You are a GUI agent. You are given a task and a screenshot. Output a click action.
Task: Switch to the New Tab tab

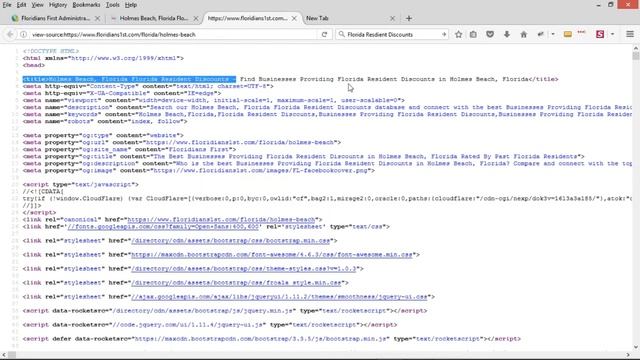coord(317,18)
